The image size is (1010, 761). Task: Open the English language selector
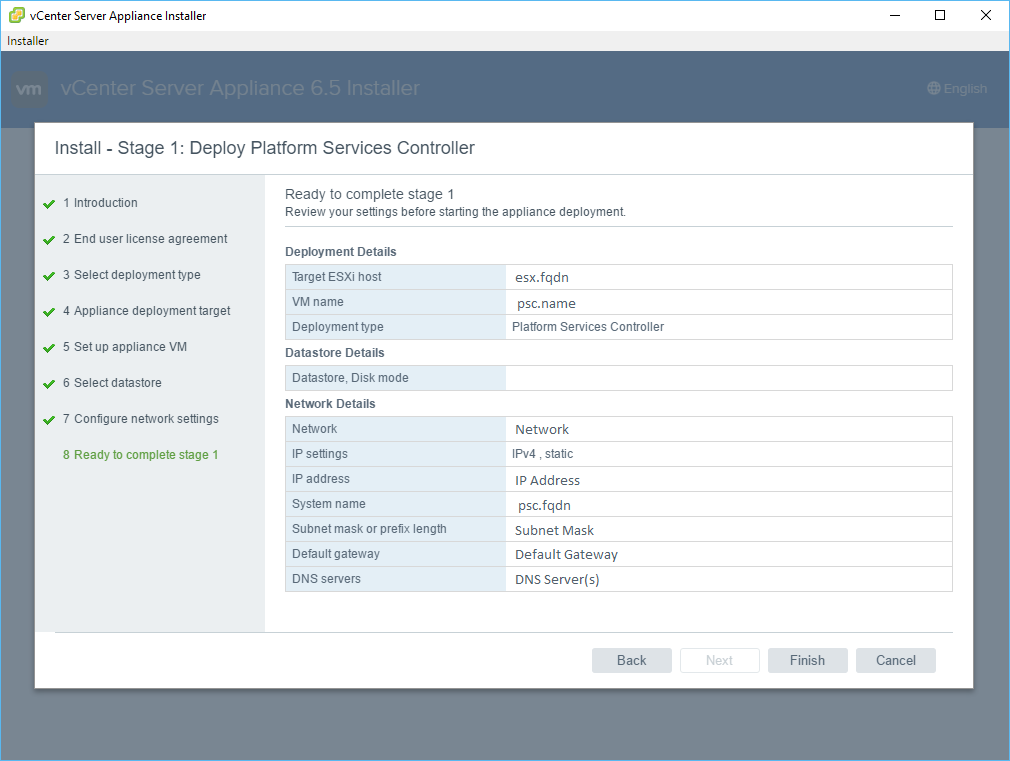[957, 89]
